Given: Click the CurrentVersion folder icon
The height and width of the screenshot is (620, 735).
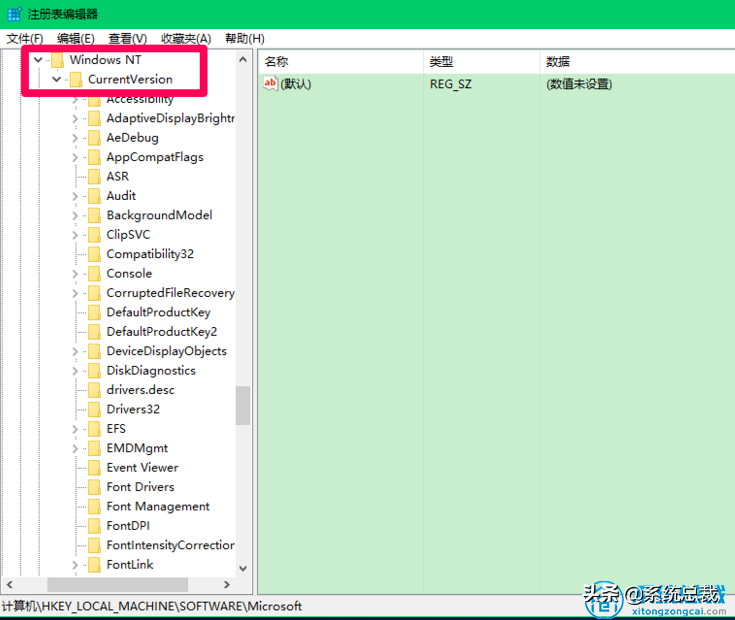Looking at the screenshot, I should [75, 79].
